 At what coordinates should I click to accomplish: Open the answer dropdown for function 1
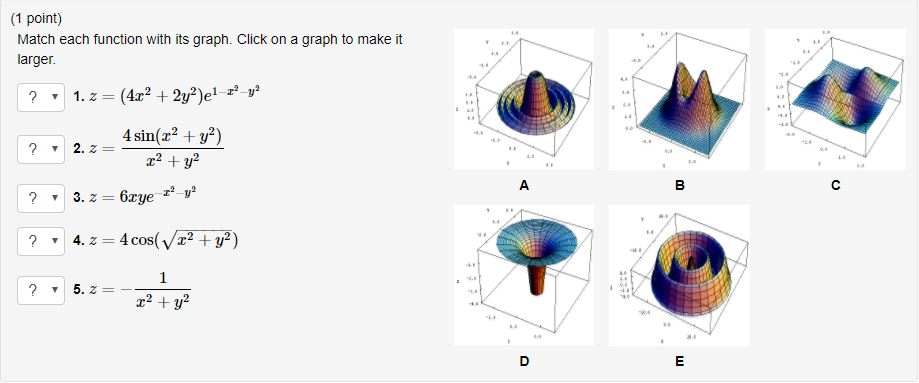coord(40,97)
